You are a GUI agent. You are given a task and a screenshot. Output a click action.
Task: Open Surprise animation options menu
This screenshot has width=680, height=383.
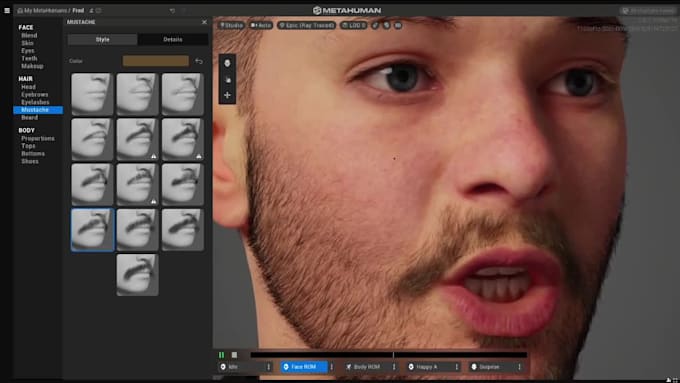519,367
